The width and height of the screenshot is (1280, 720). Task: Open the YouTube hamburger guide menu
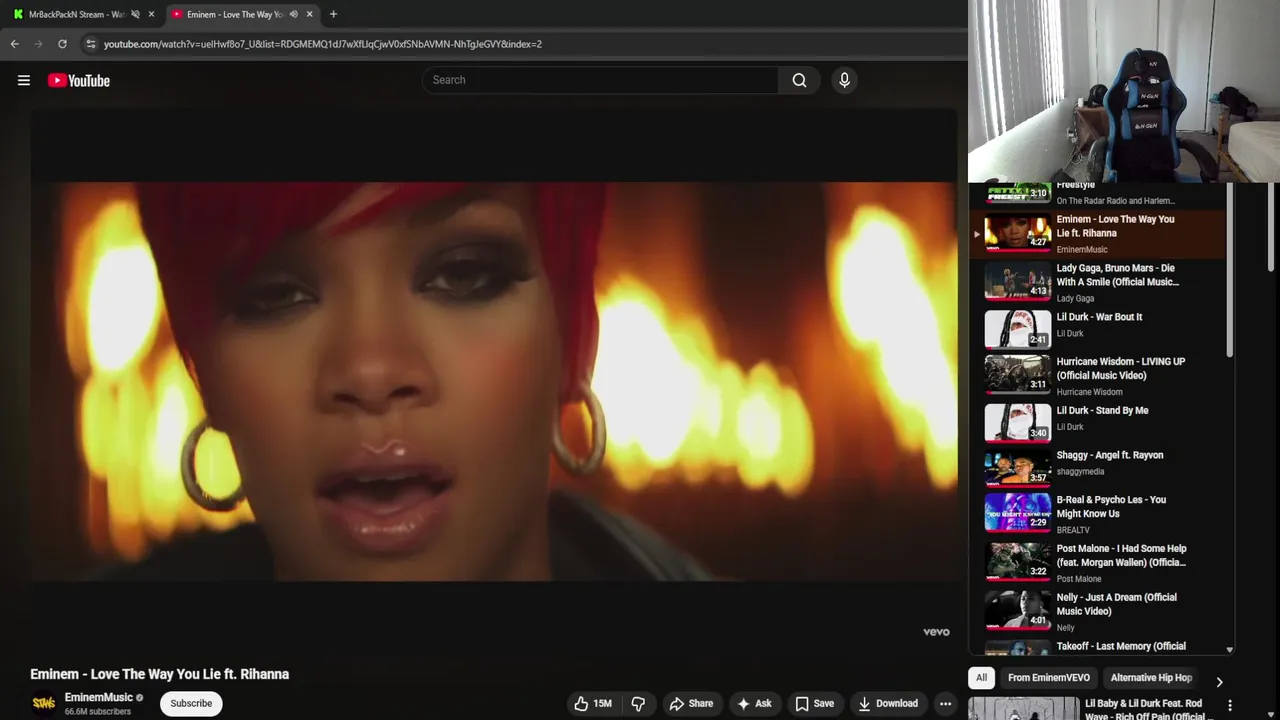tap(24, 80)
